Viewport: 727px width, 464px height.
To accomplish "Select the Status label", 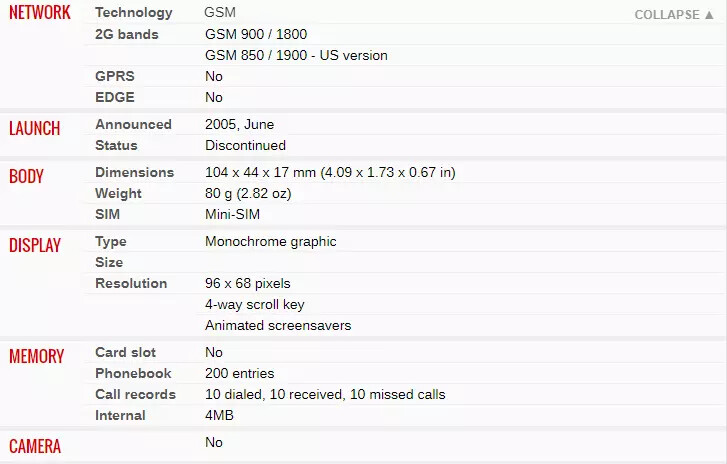I will click(116, 146).
